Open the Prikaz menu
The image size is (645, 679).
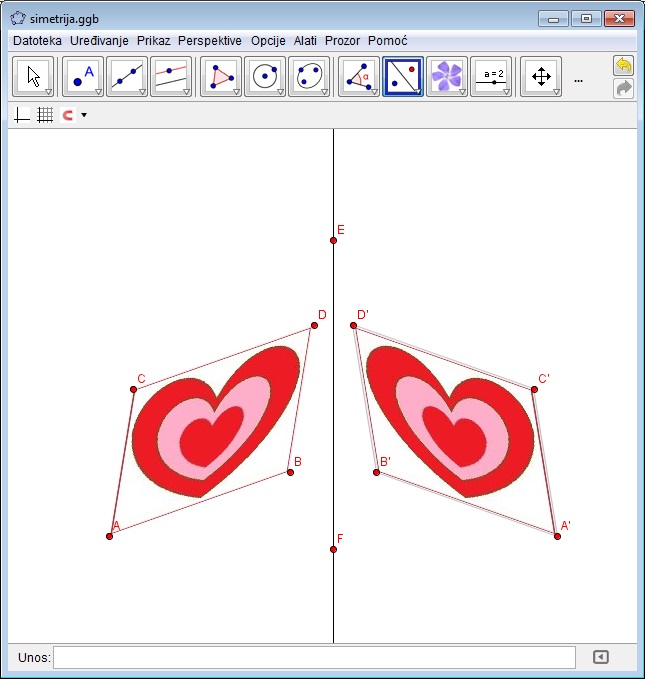[x=153, y=41]
